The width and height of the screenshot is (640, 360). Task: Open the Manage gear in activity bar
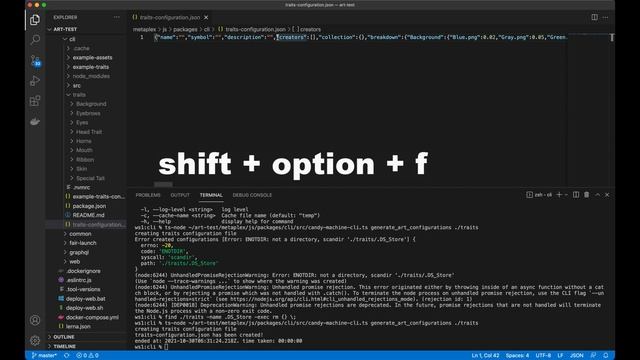coord(35,340)
